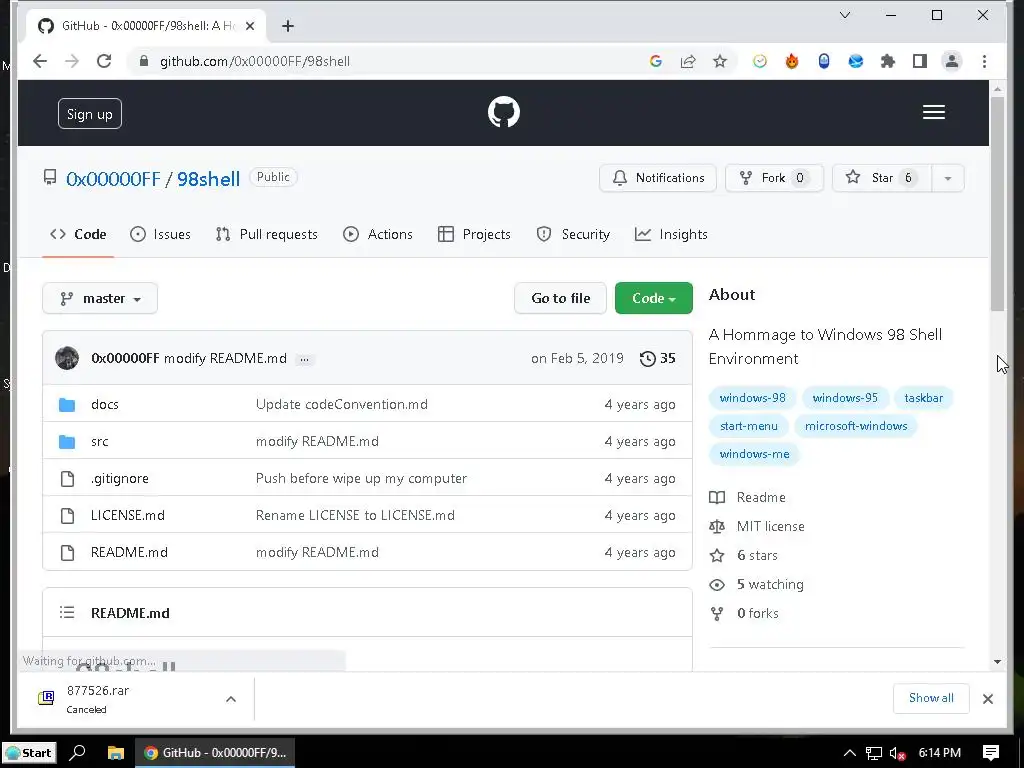The width and height of the screenshot is (1024, 768).
Task: Open File Explorer from taskbar
Action: click(116, 752)
